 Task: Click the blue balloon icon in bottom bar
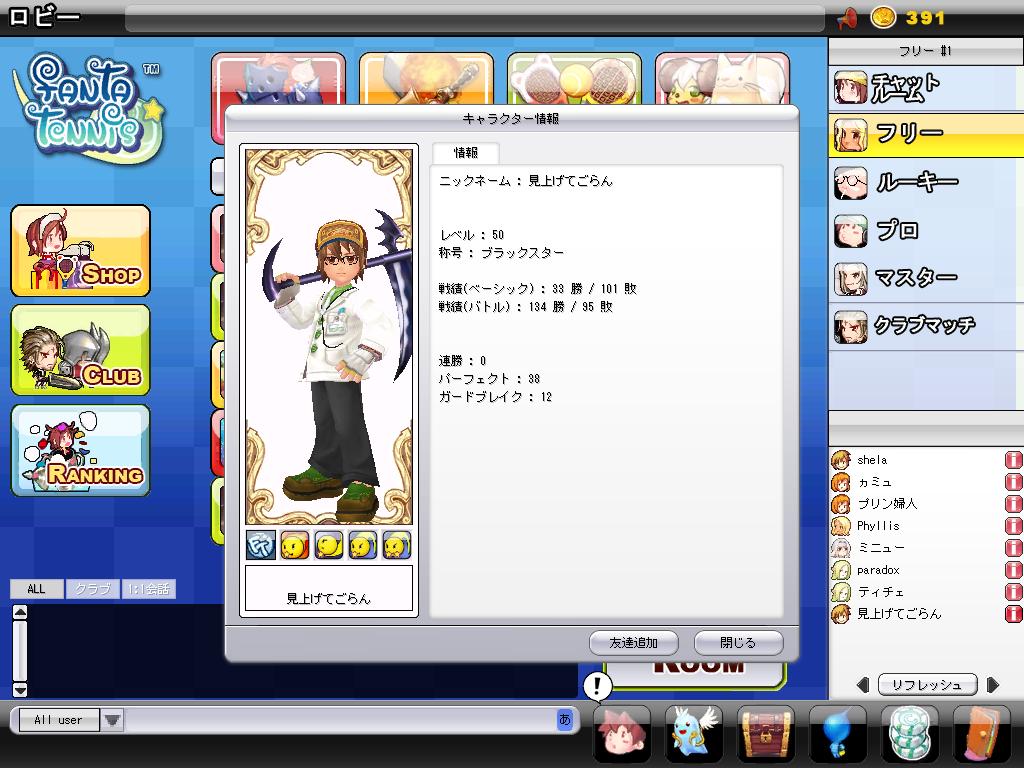pos(837,734)
